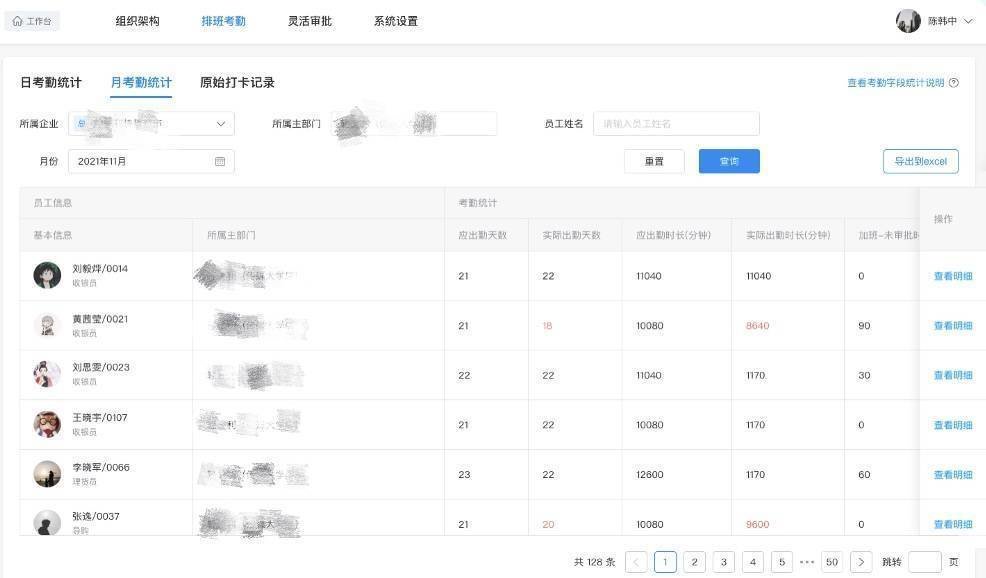This screenshot has height=578, width=986.
Task: Go to page 4
Action: tap(753, 562)
